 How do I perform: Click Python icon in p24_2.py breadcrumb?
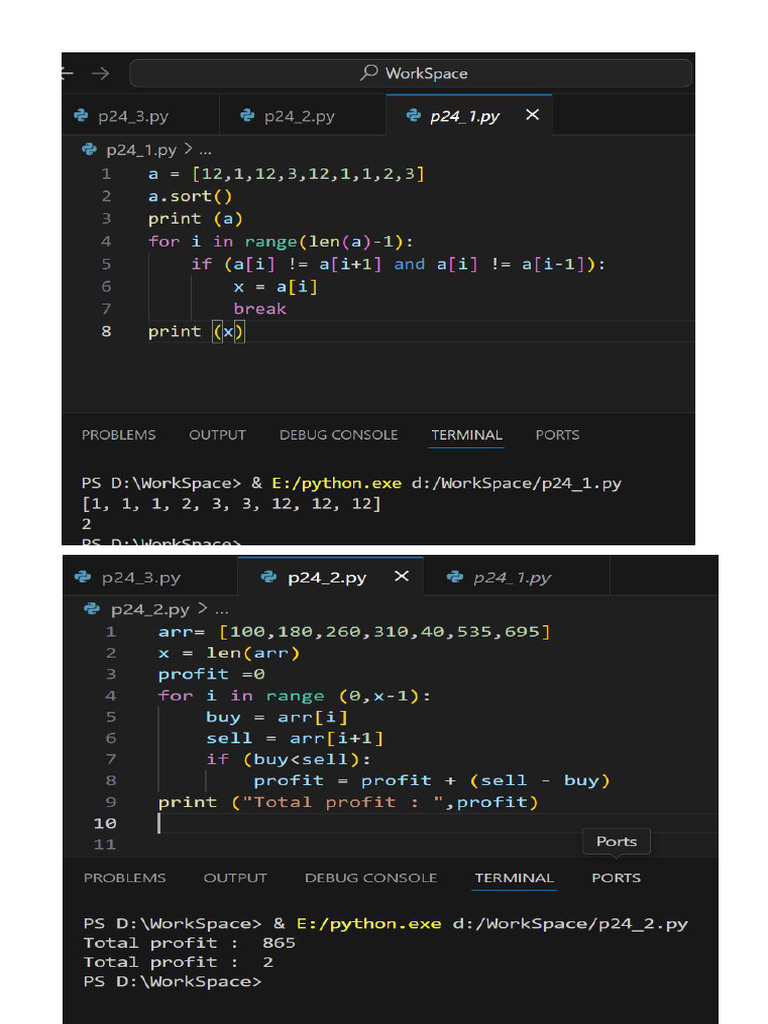point(92,609)
